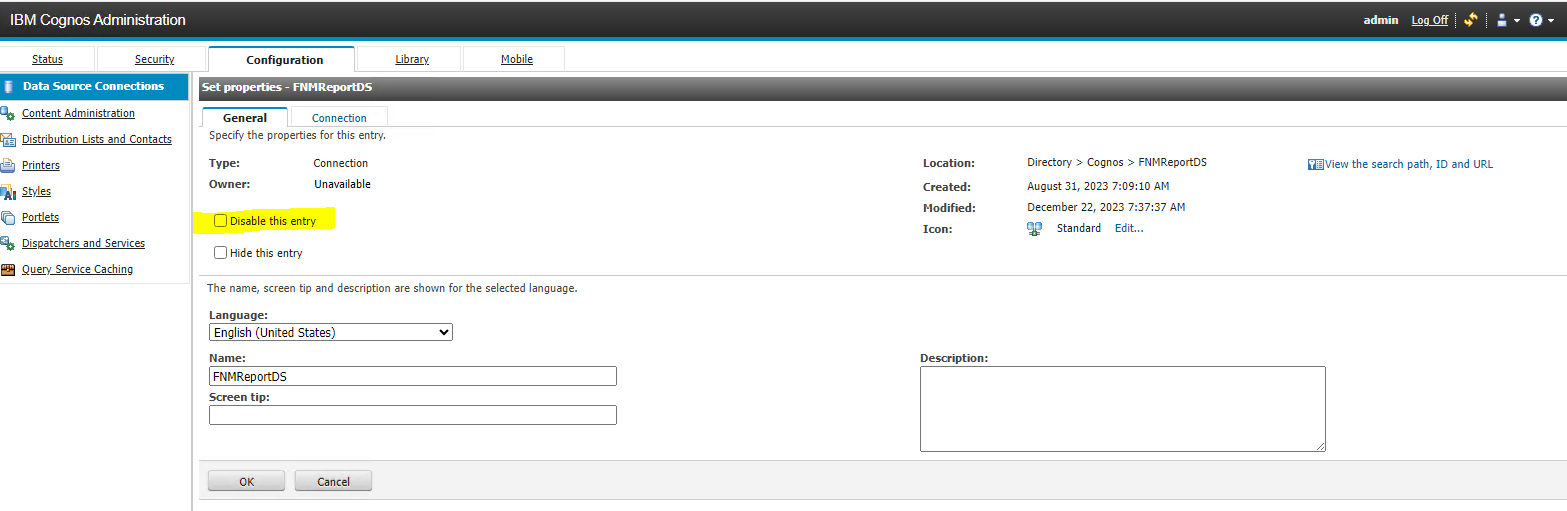Click the Edit... icon link
The height and width of the screenshot is (511, 1567).
[x=1129, y=228]
